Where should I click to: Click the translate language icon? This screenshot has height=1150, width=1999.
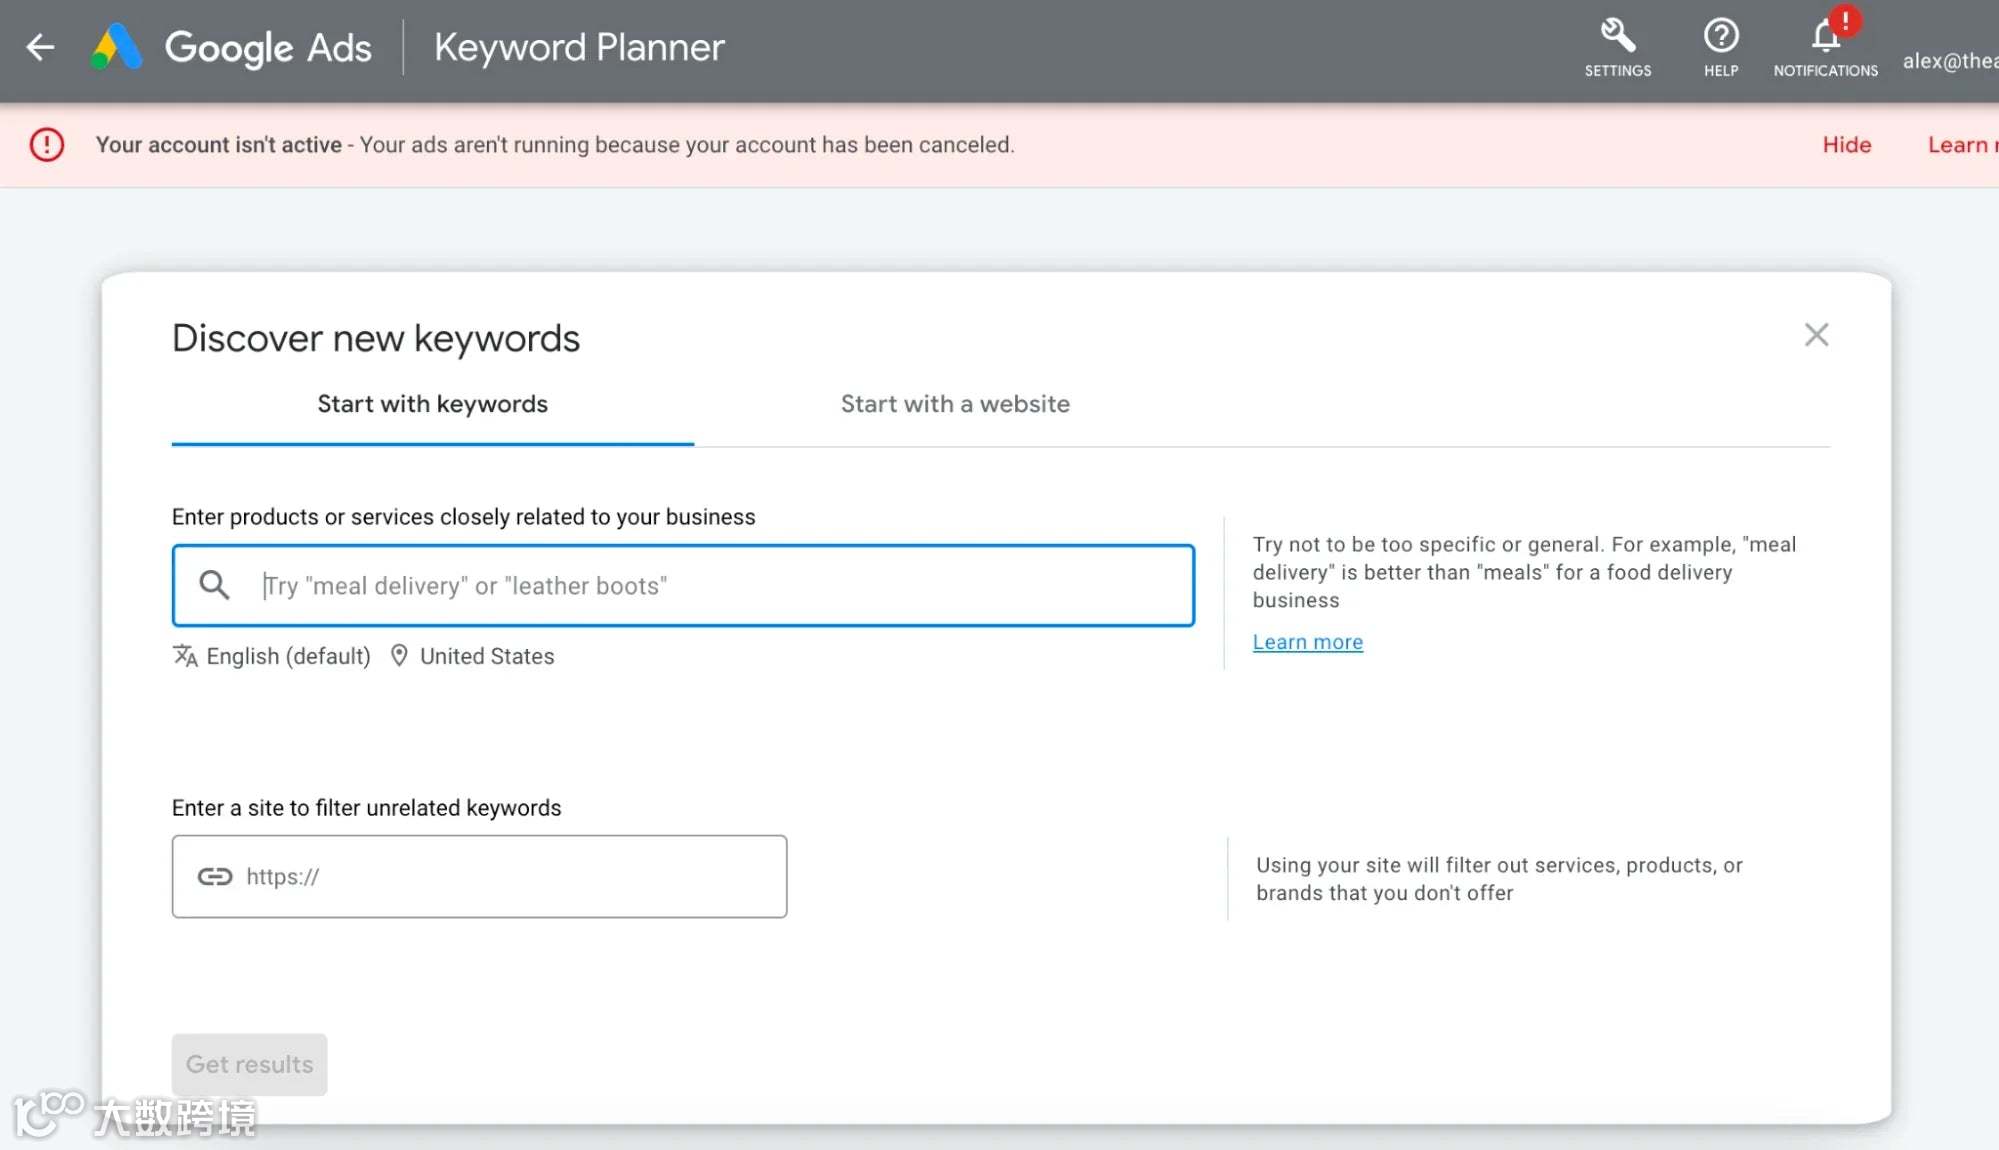pos(185,656)
